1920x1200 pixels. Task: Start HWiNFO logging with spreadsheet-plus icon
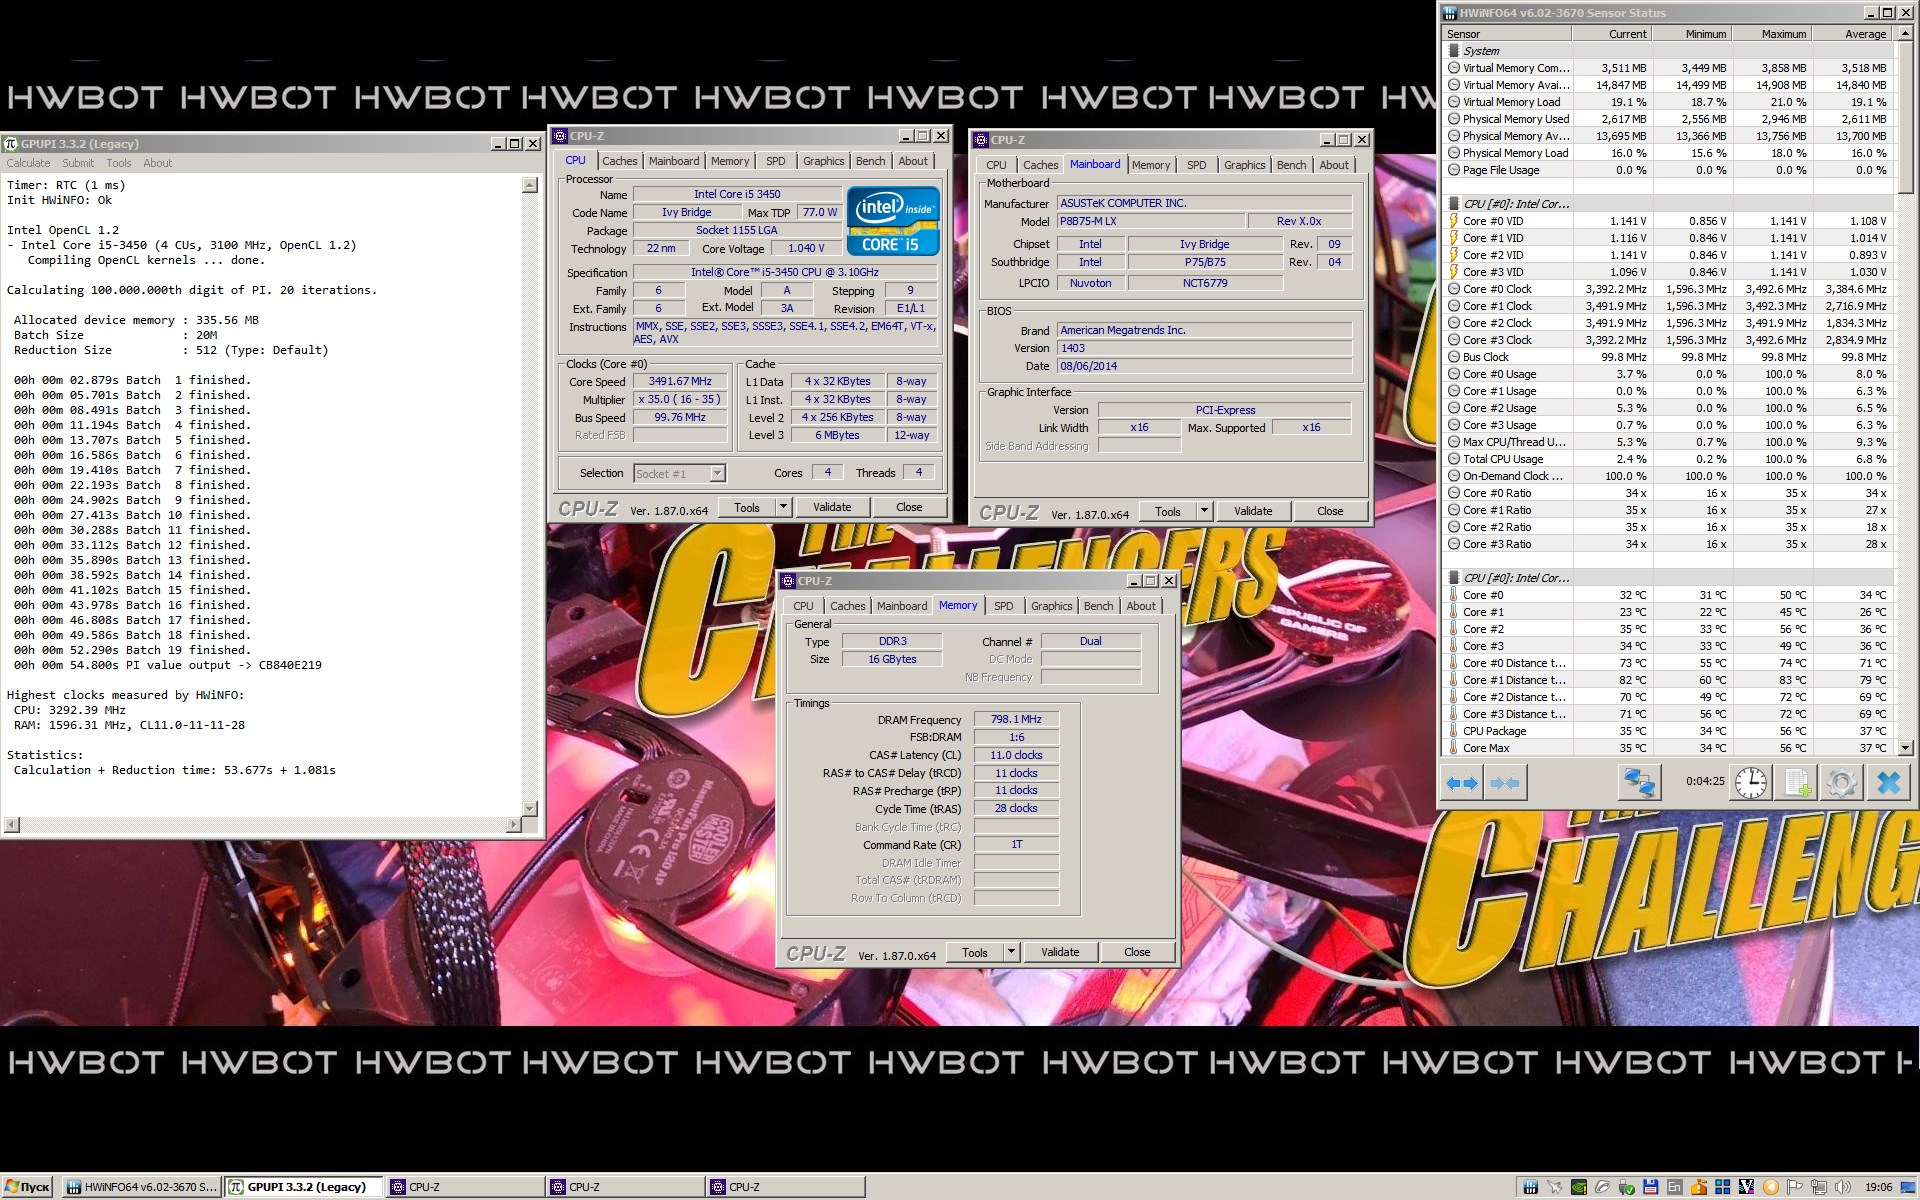click(x=1797, y=783)
